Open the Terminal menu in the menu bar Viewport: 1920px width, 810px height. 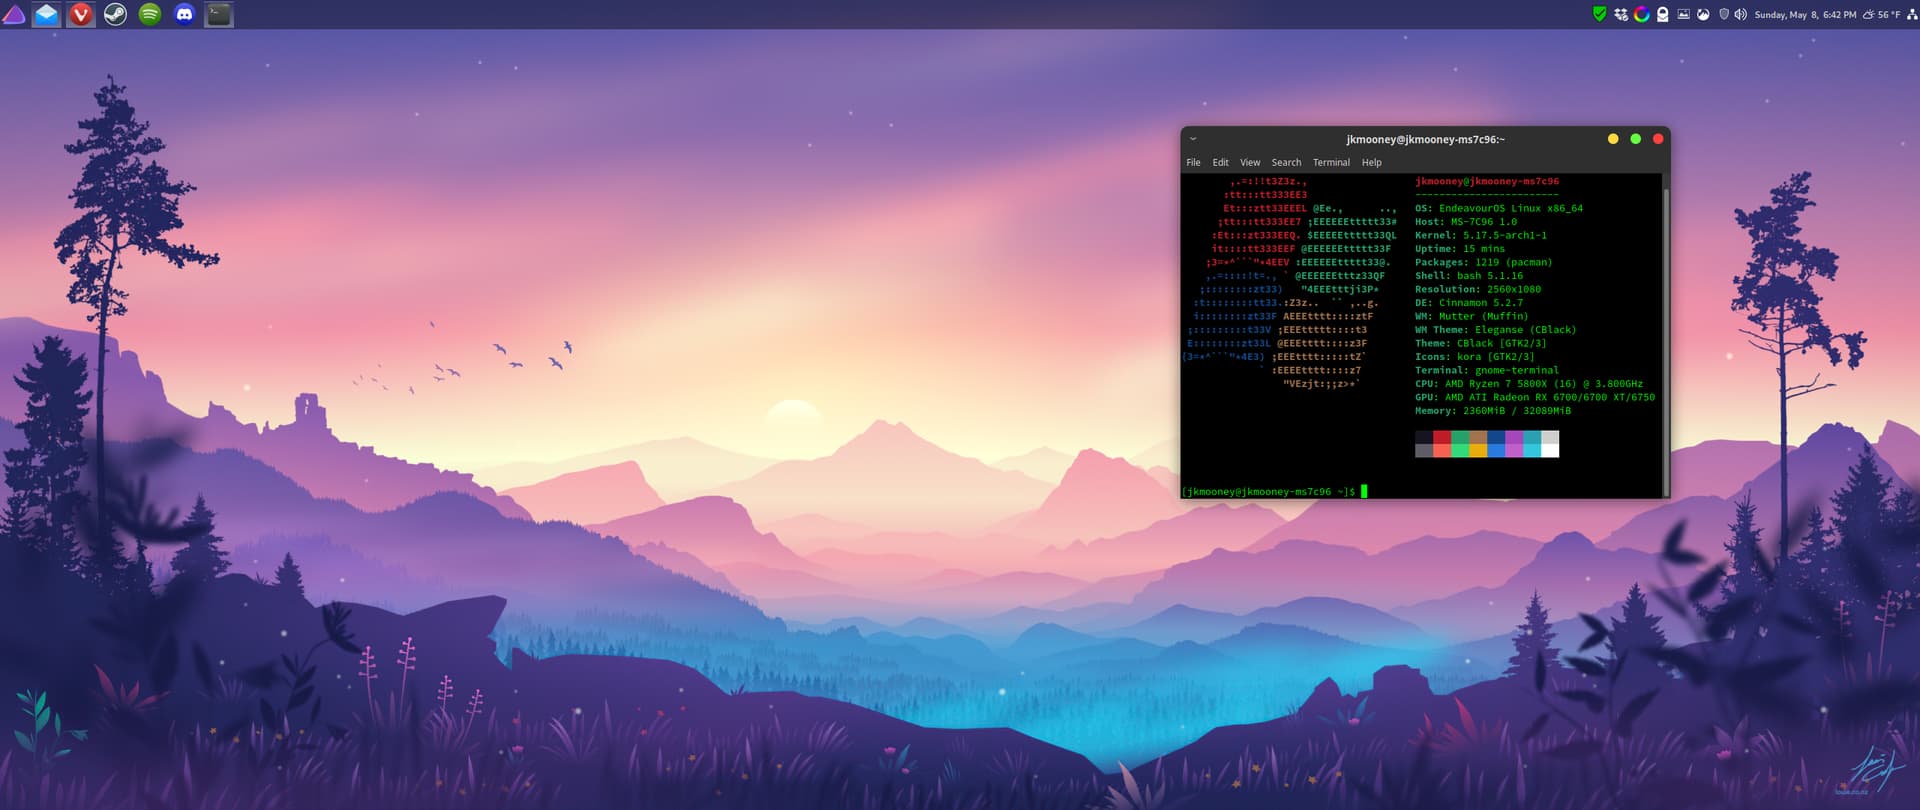(1331, 162)
